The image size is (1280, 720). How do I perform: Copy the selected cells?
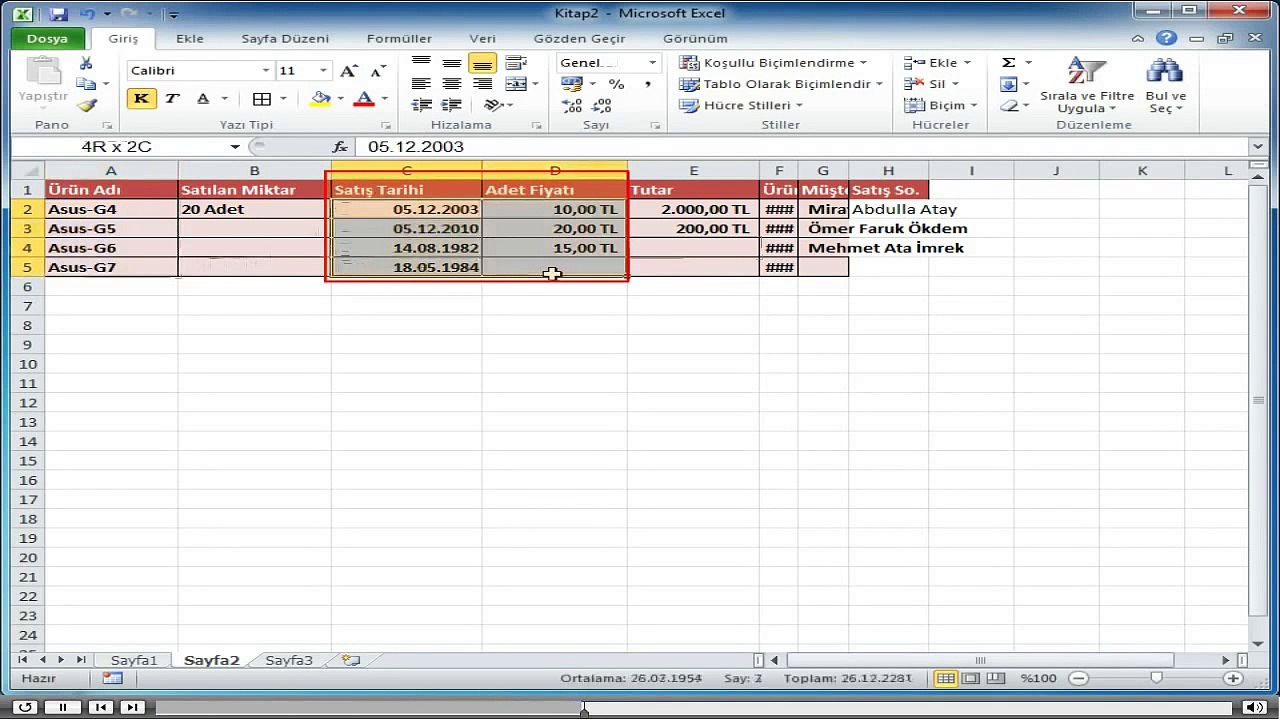86,84
